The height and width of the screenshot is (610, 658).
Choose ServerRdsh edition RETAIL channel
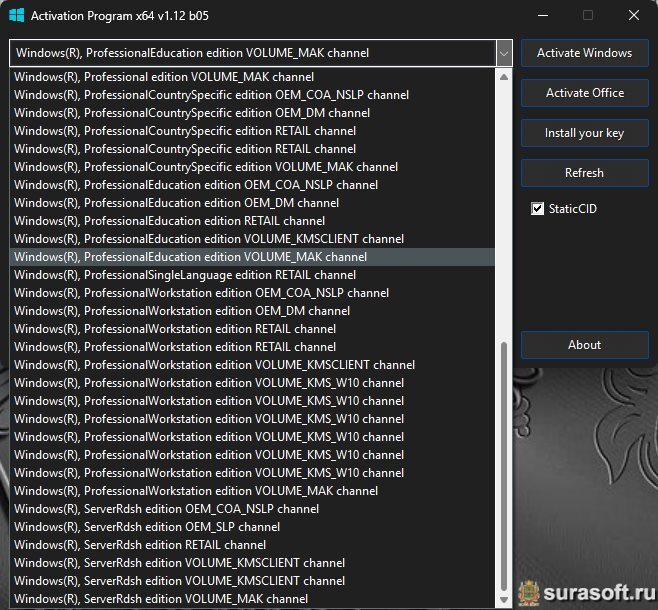(x=252, y=545)
